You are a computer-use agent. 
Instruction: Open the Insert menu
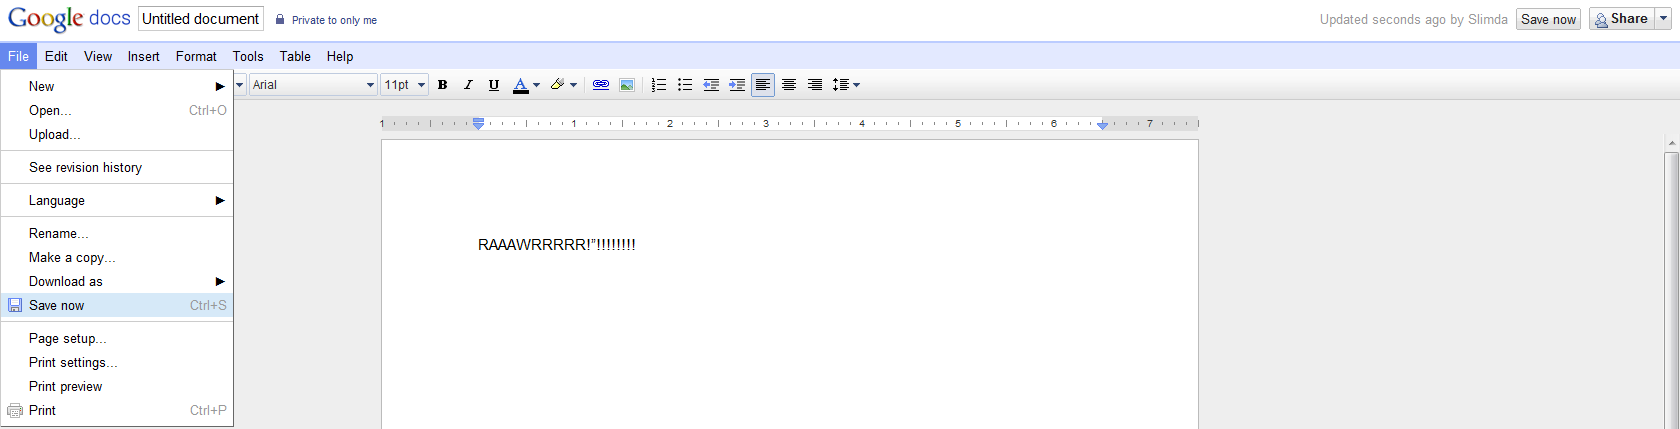click(x=144, y=56)
